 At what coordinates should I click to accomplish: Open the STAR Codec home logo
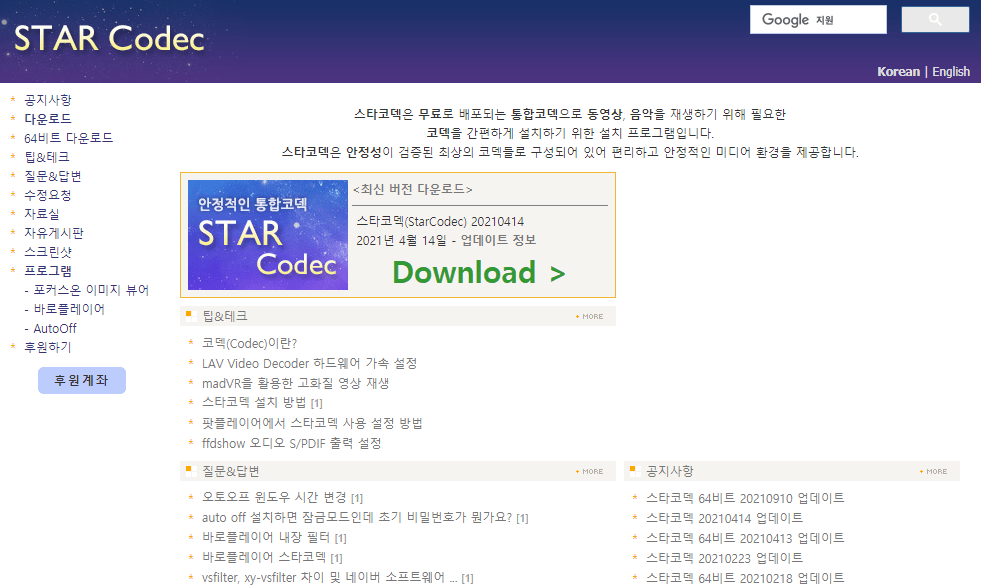(x=109, y=38)
